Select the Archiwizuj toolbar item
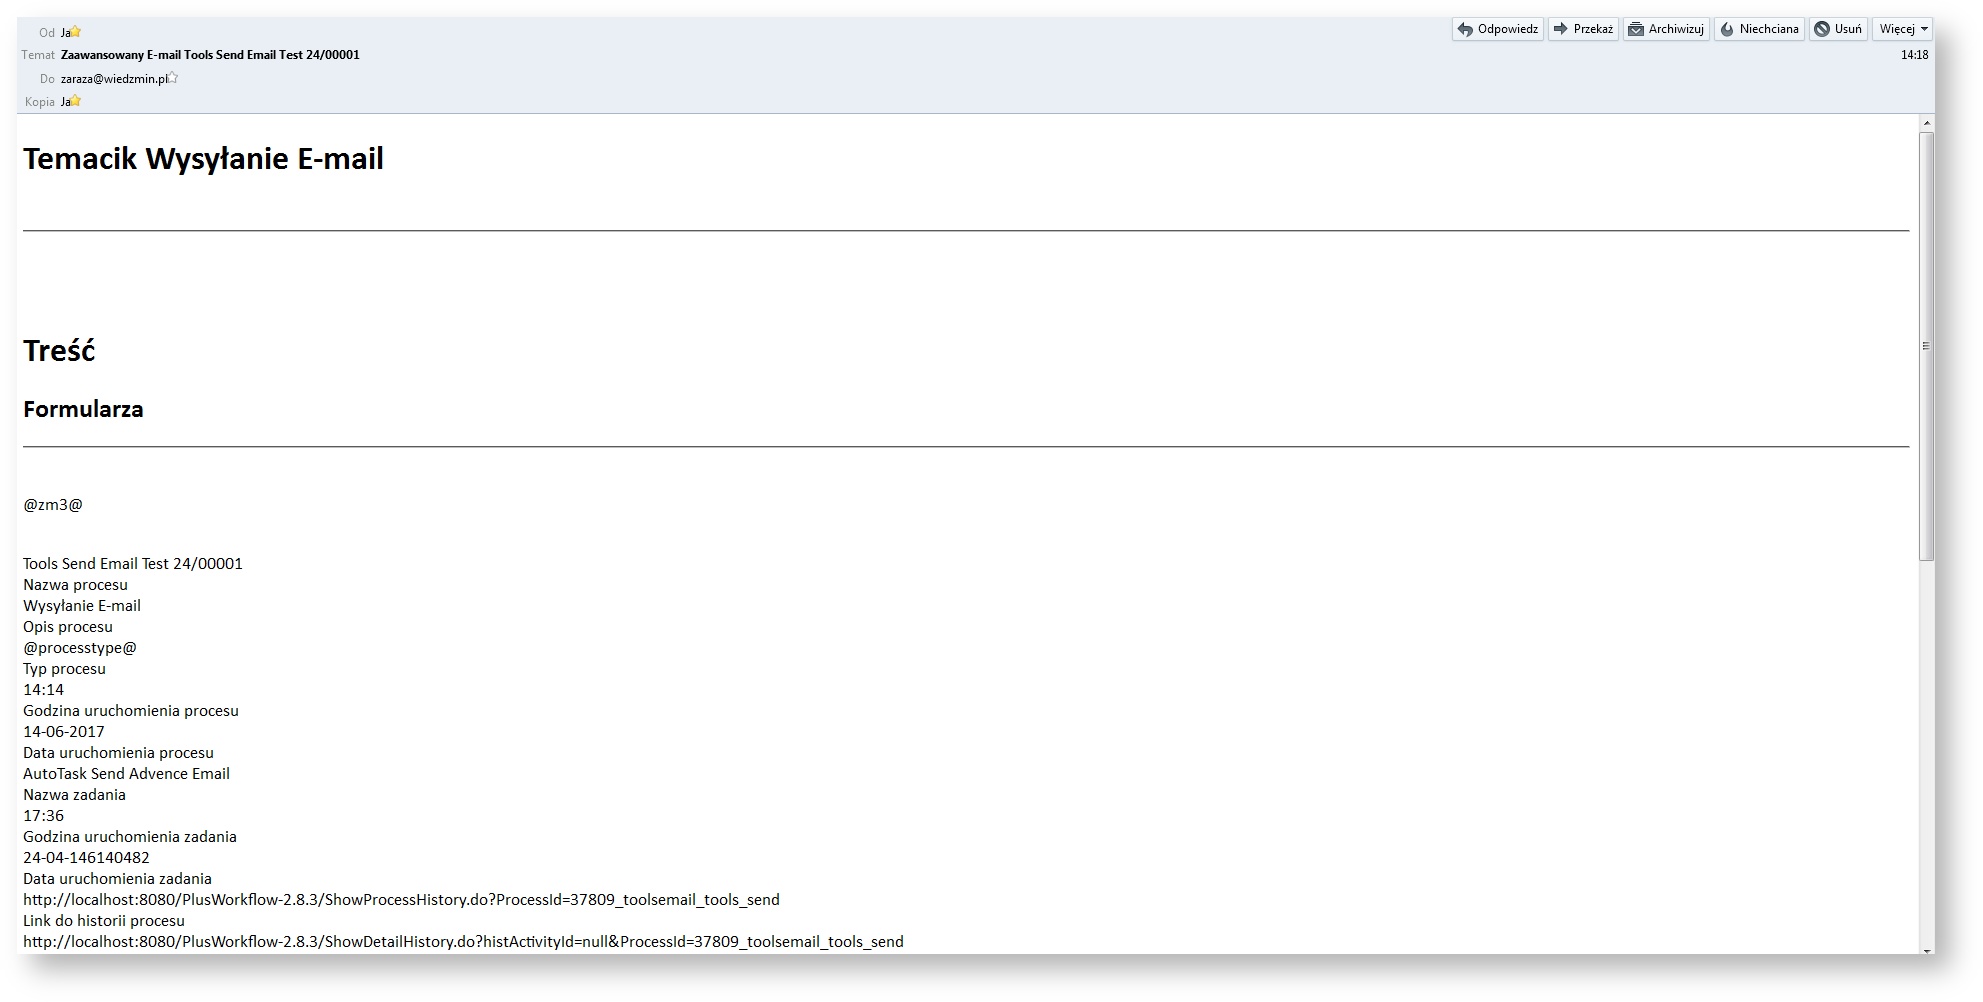 (1665, 29)
